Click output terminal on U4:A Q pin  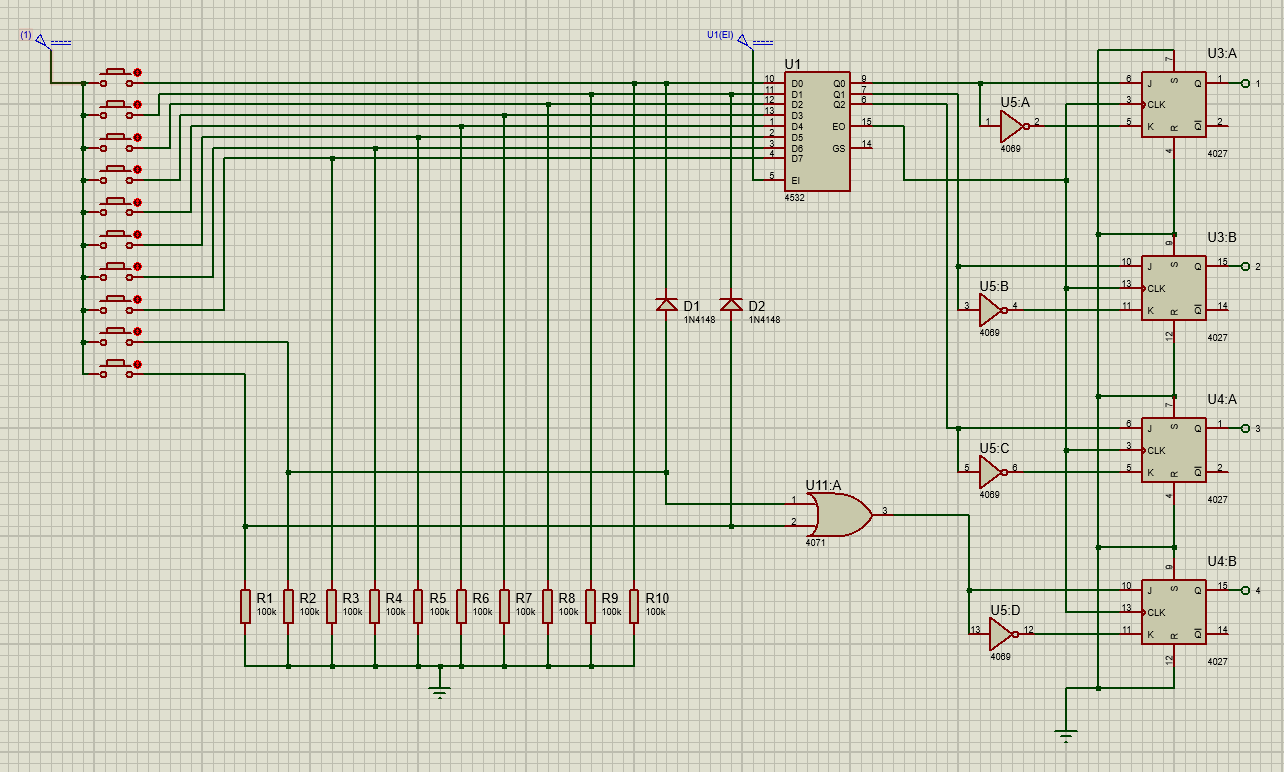1245,428
